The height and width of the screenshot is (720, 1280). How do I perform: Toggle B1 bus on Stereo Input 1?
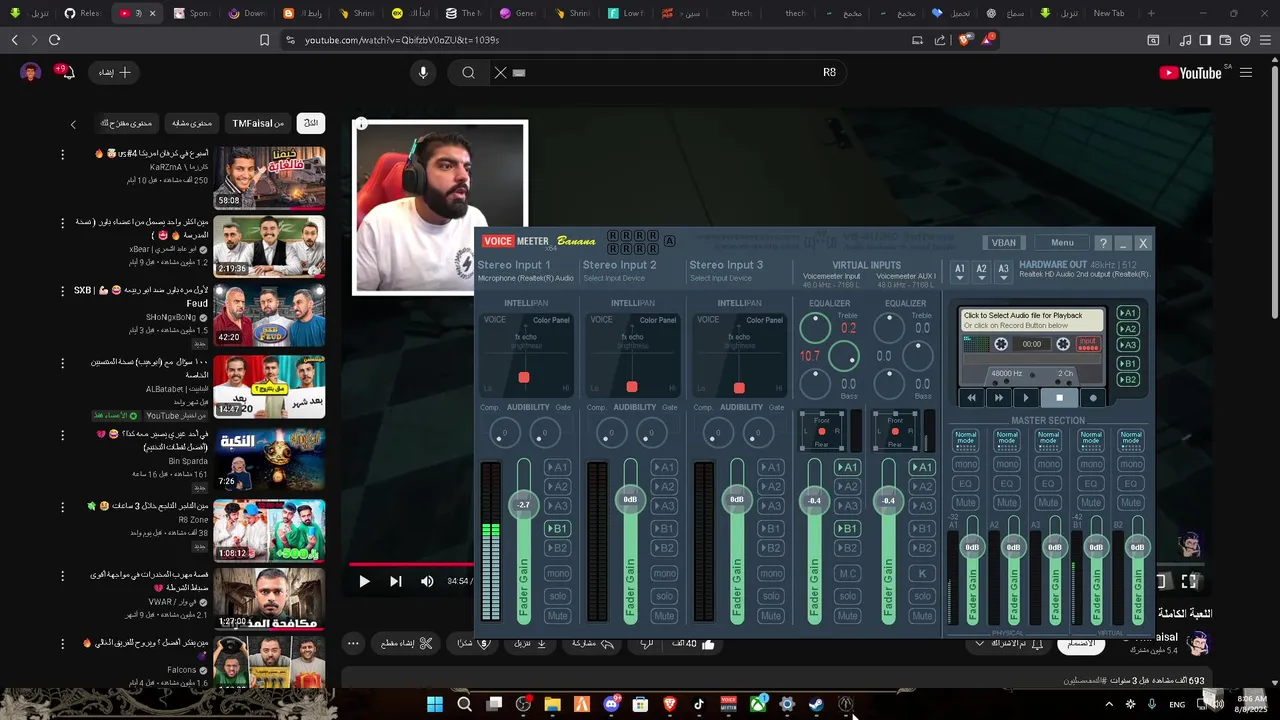557,528
